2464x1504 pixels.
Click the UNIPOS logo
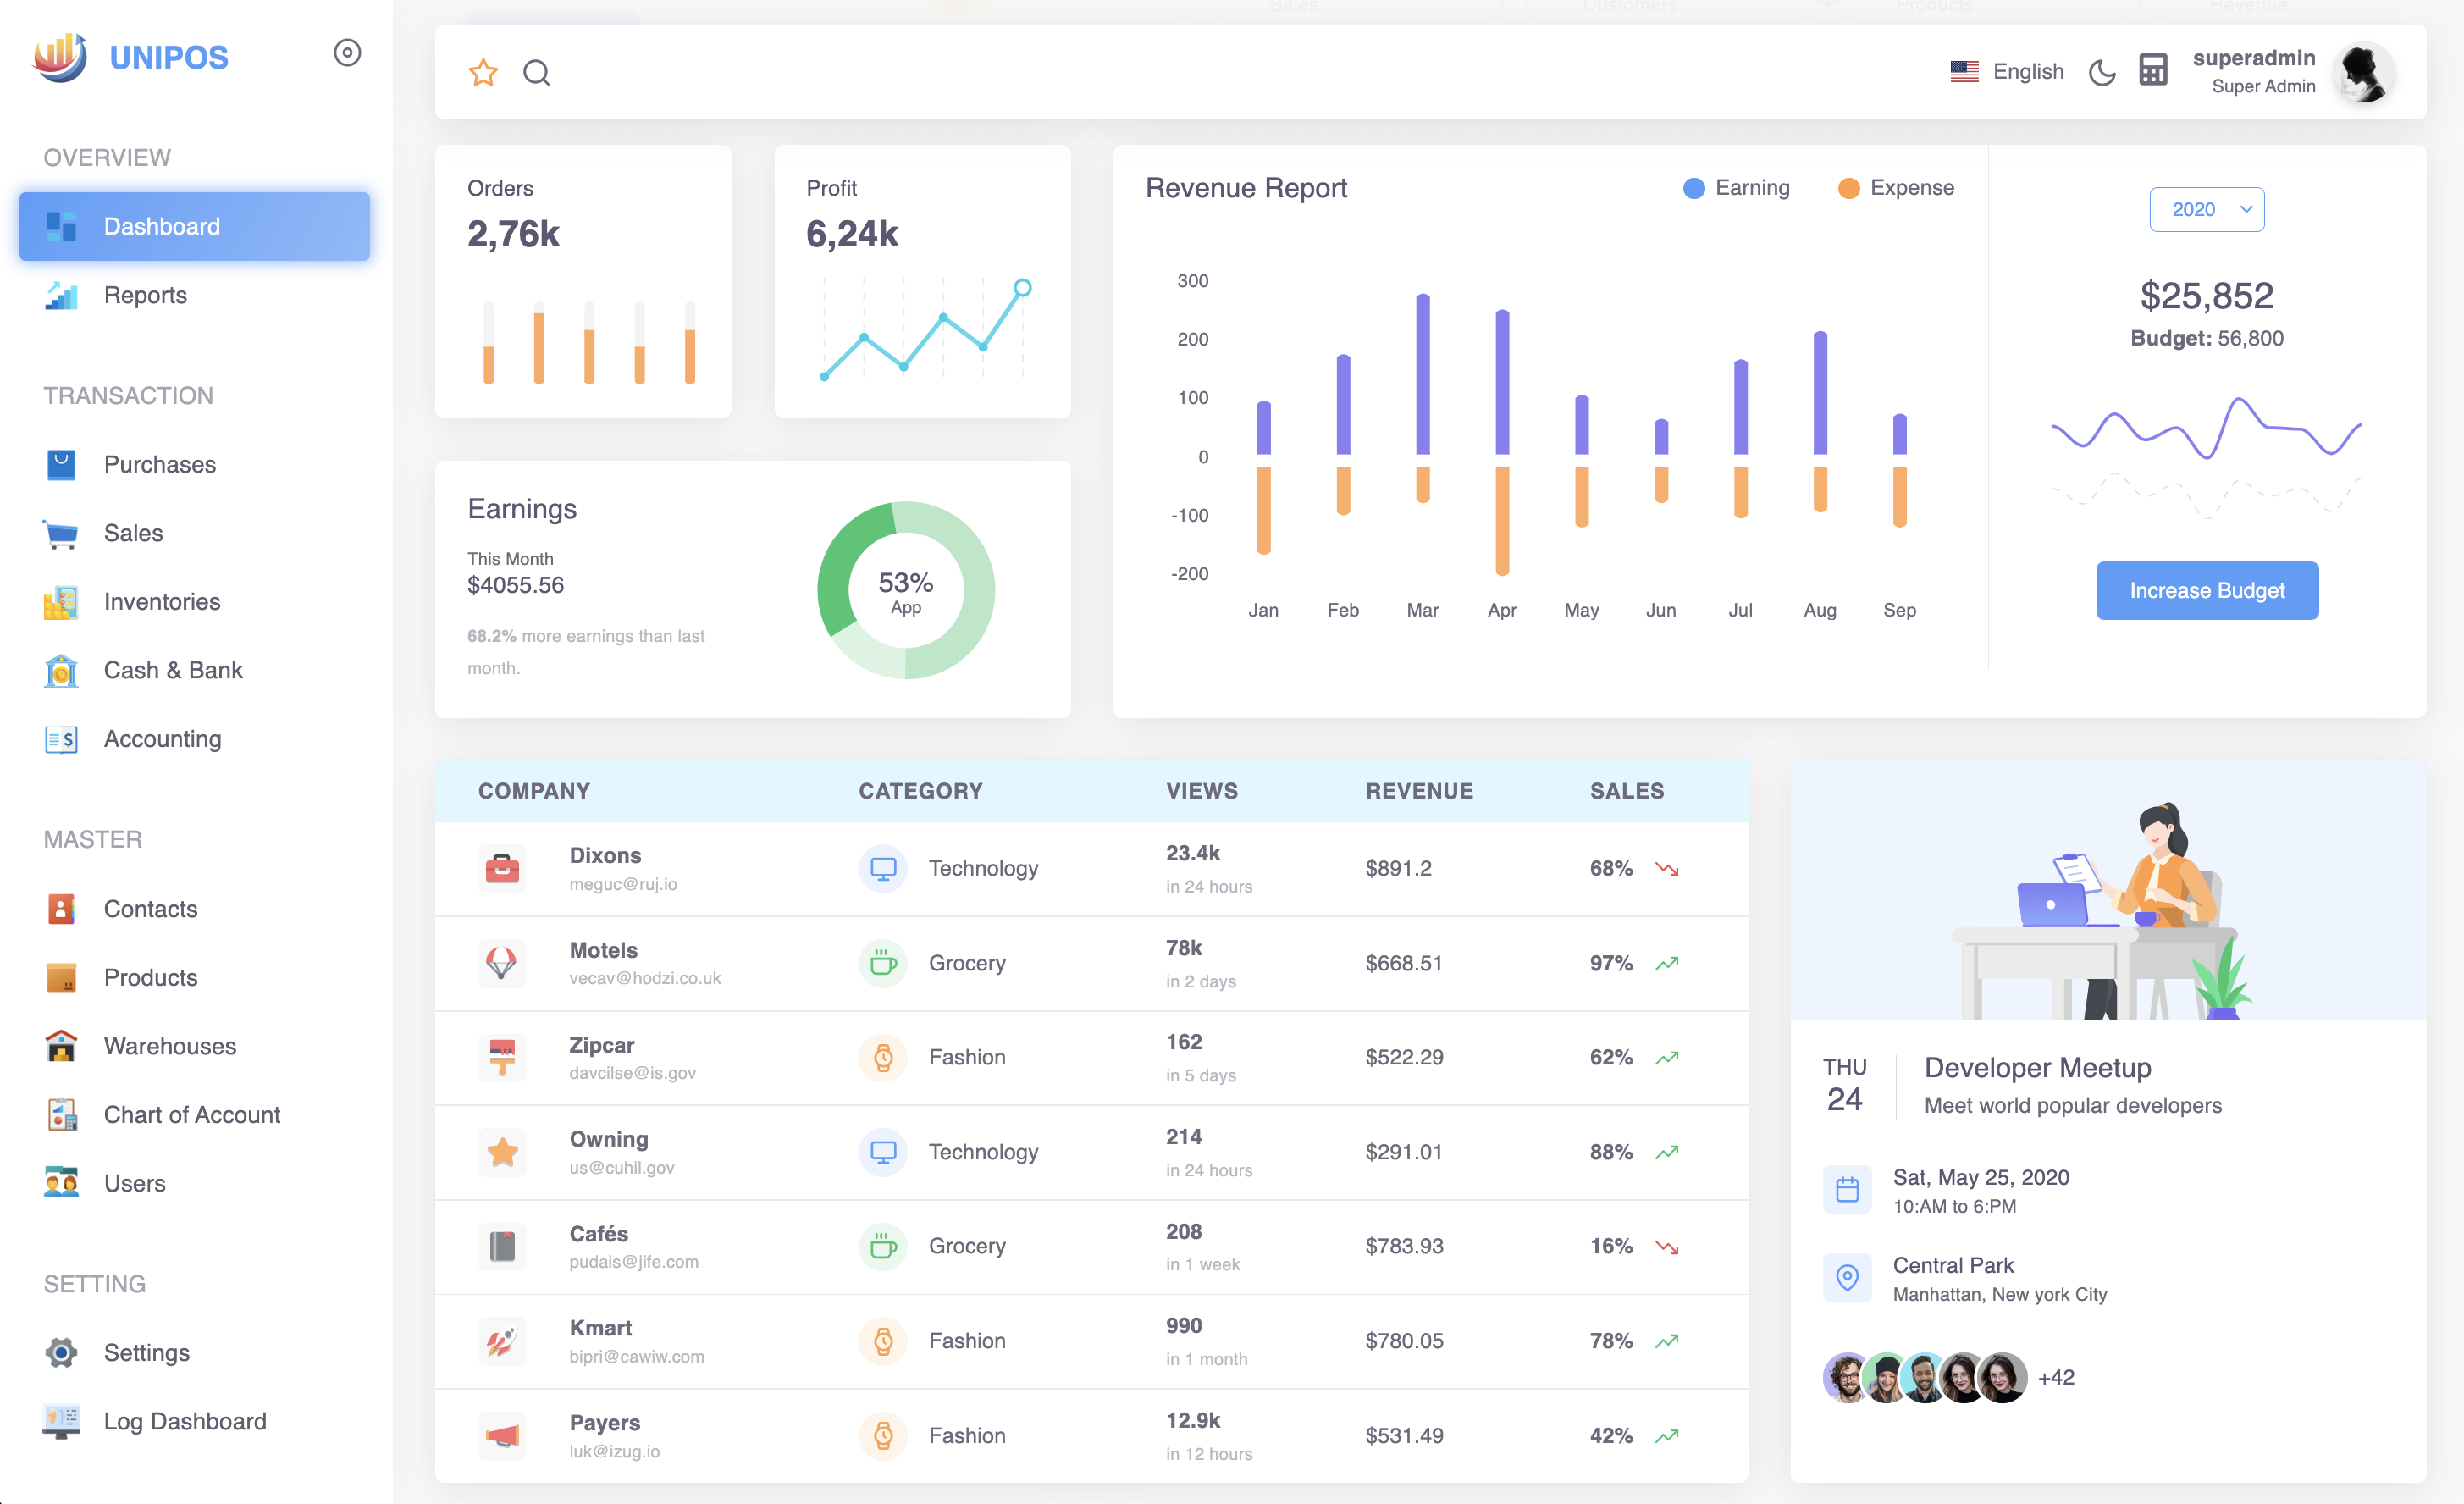click(x=131, y=57)
